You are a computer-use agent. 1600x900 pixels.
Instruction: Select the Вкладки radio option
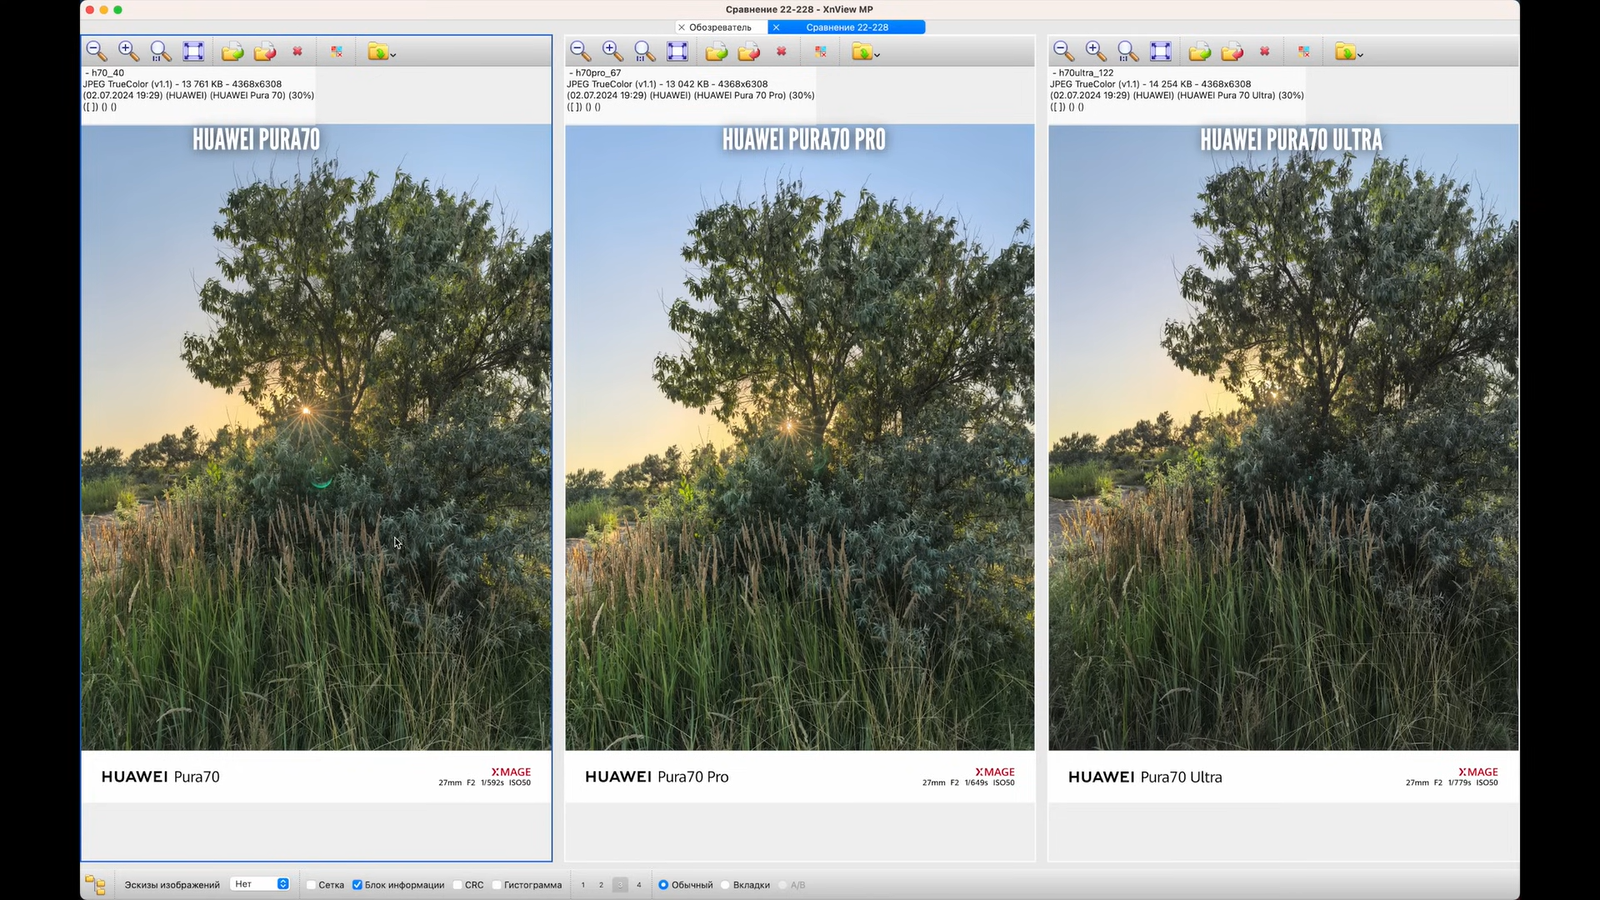coord(726,885)
